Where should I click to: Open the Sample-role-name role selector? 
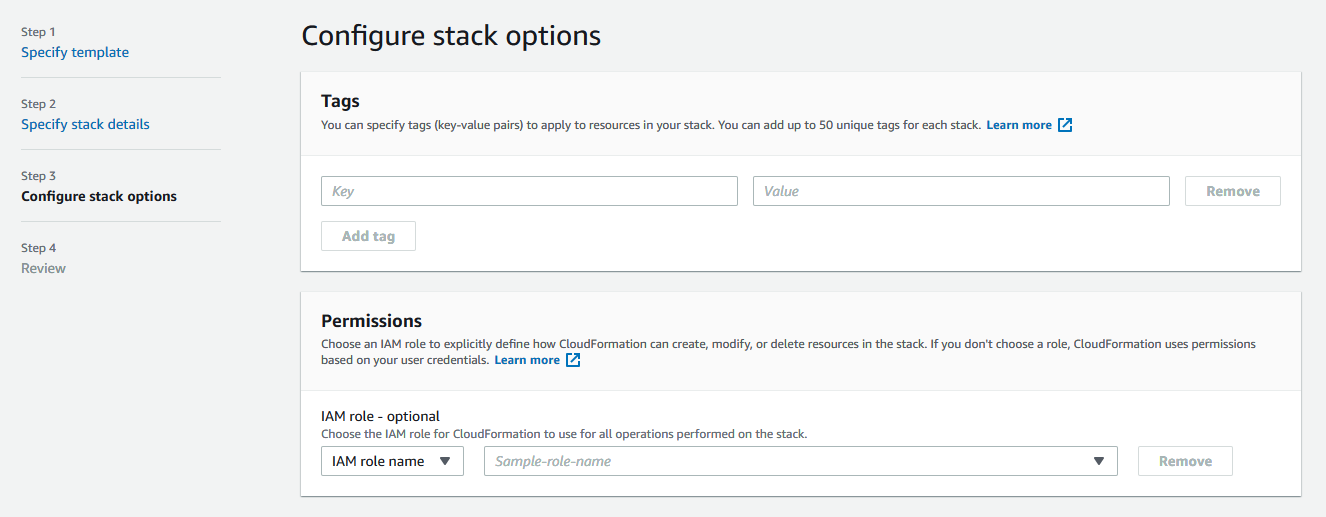790,461
